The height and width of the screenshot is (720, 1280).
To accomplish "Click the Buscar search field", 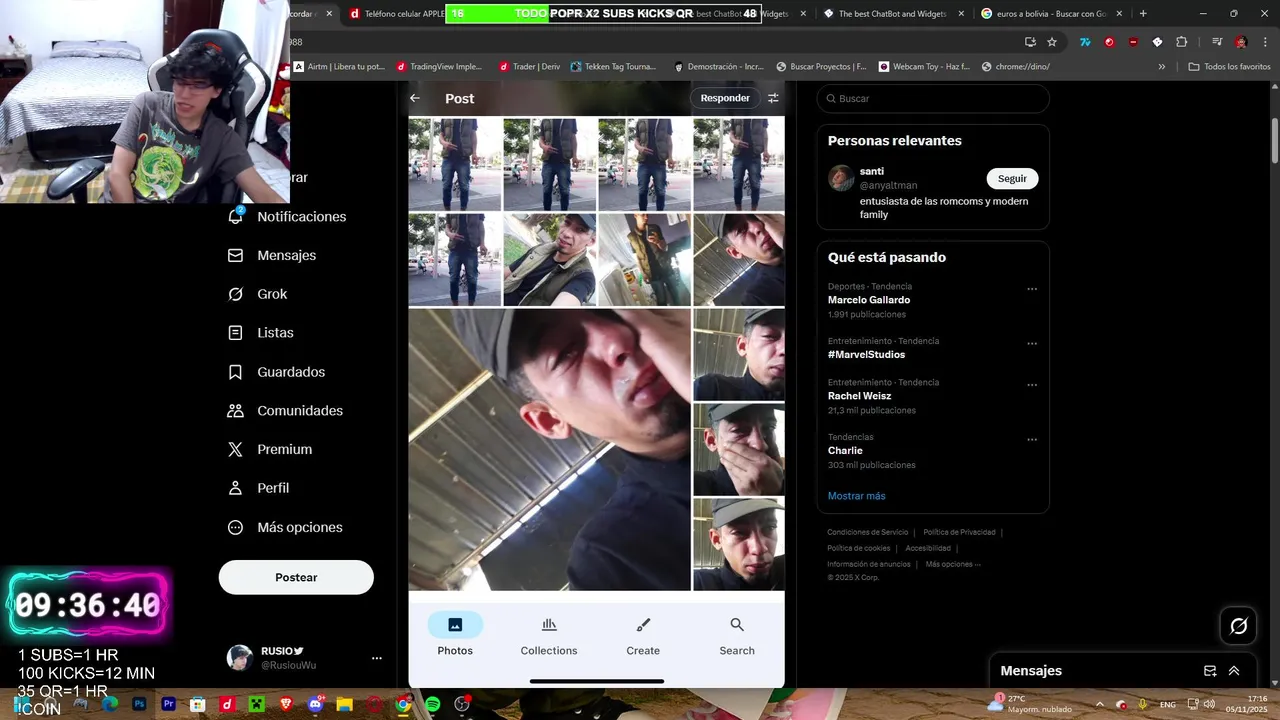I will point(933,98).
